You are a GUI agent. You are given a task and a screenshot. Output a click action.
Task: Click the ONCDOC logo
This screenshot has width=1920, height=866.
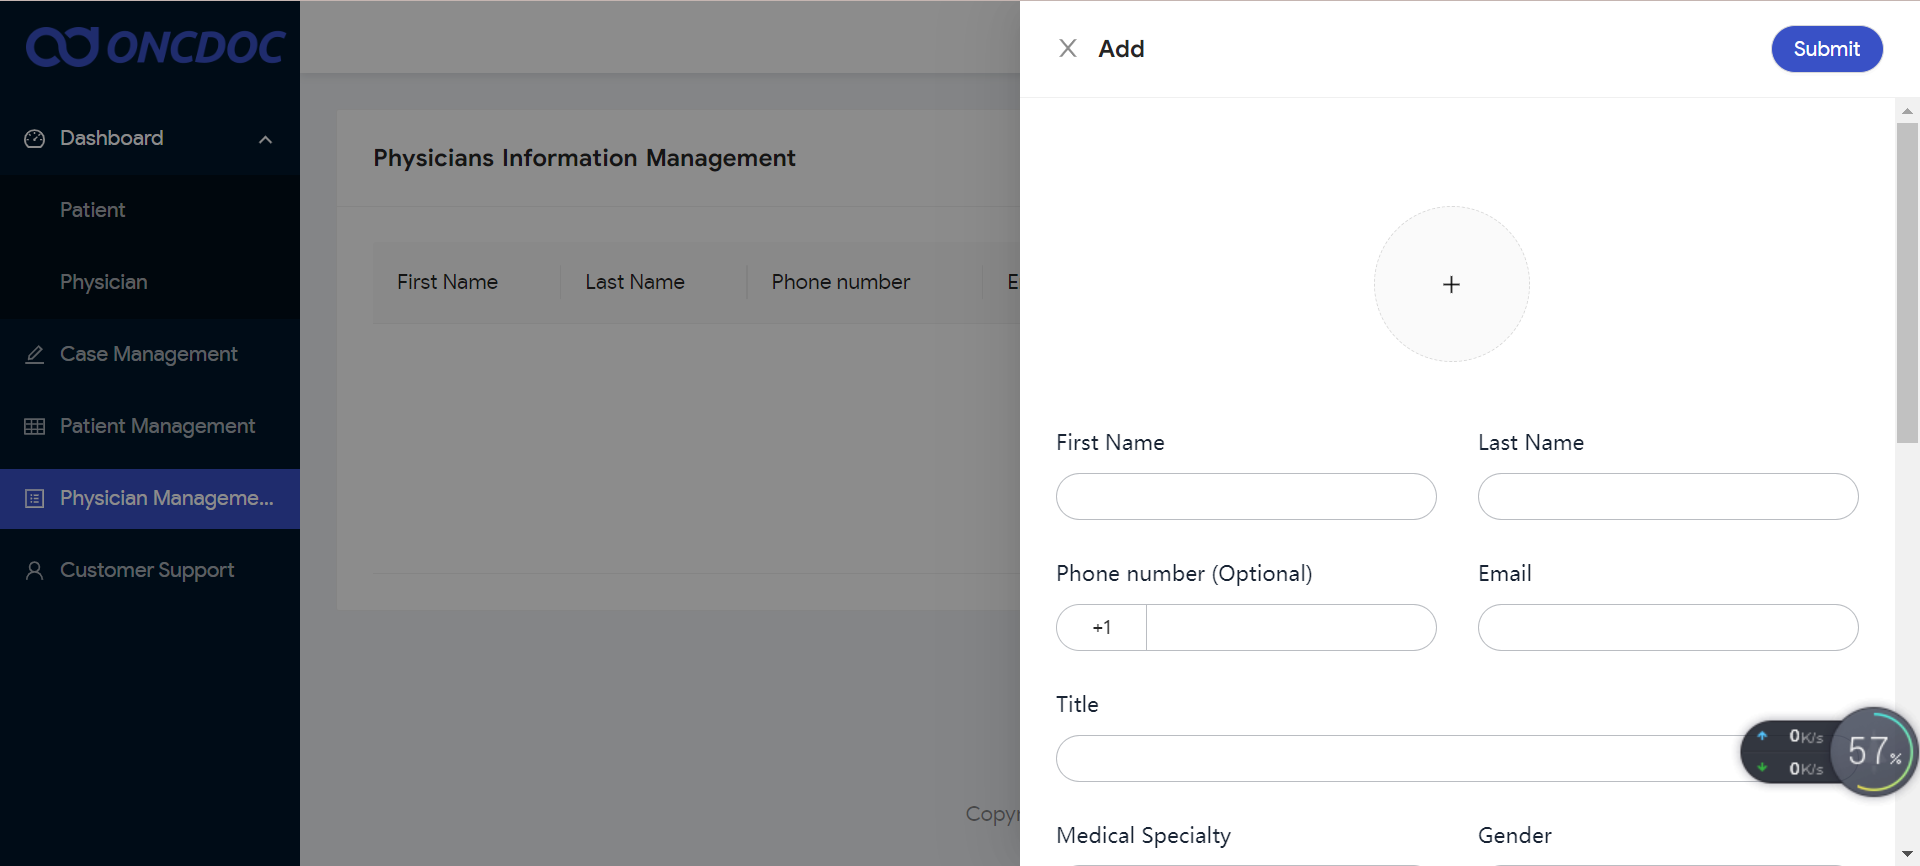click(x=156, y=47)
